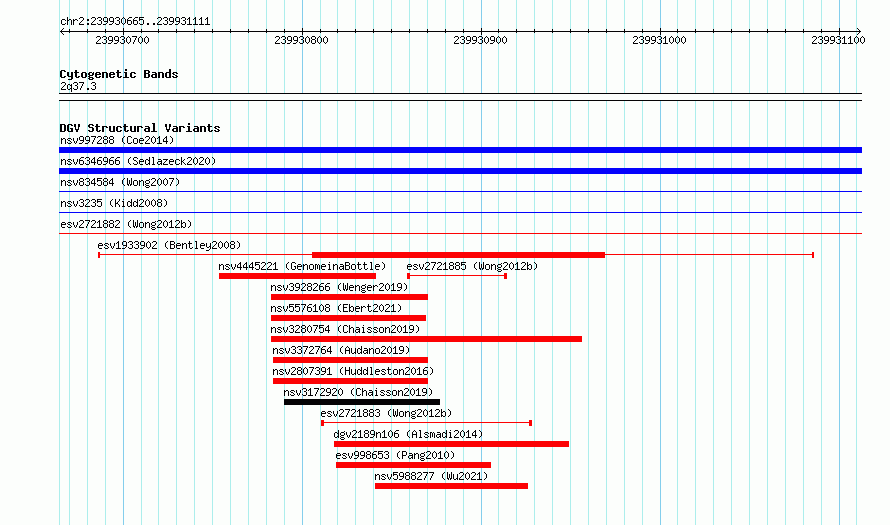Screen dimensions: 890x525
Task: Click the thin red span under esv2721885
Action: click(x=457, y=276)
